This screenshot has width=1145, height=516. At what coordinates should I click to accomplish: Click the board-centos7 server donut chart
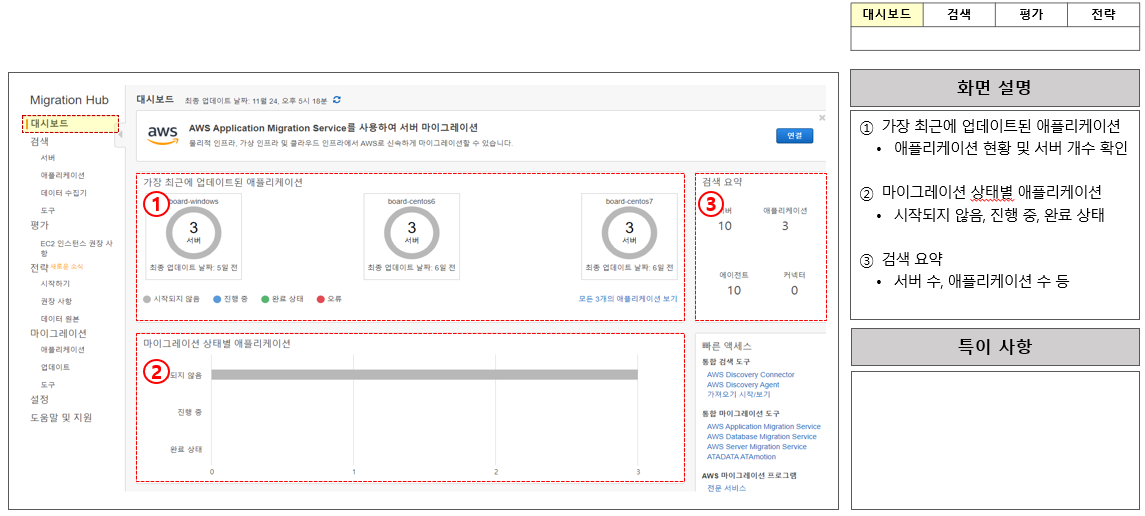pos(629,233)
